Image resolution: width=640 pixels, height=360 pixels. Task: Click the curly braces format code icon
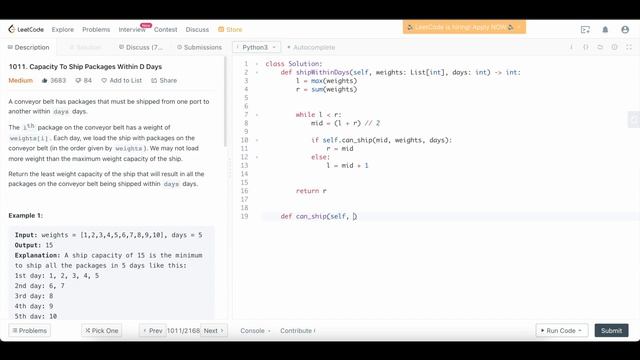[586, 47]
